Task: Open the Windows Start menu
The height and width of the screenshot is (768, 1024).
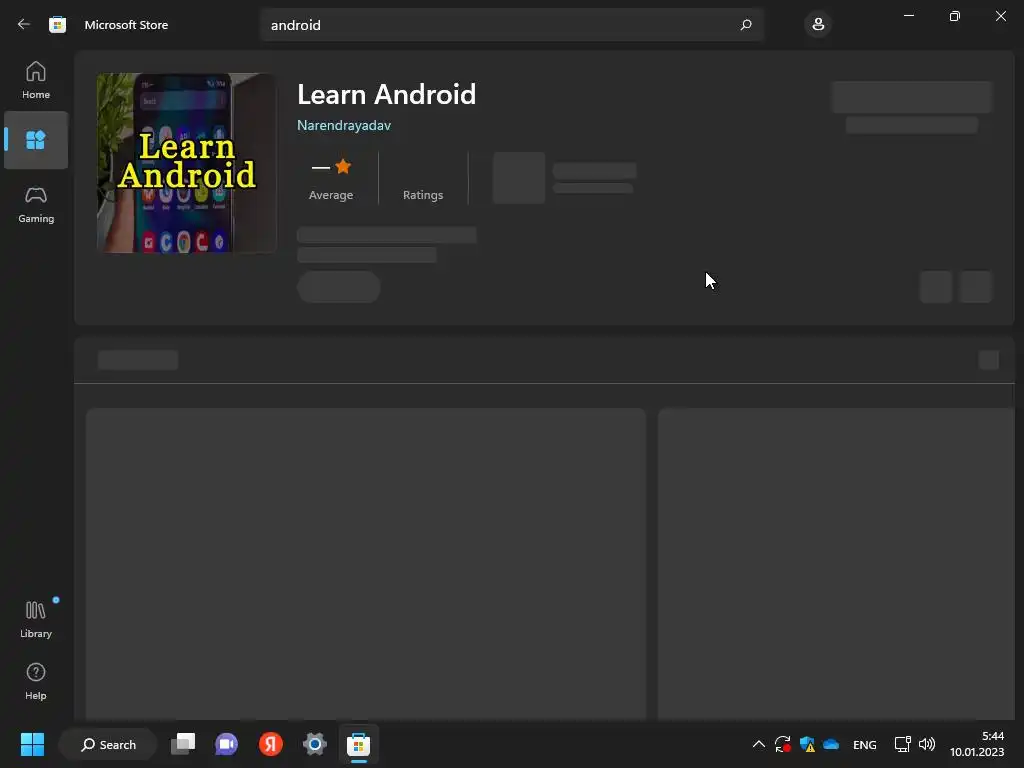Action: pyautogui.click(x=32, y=744)
